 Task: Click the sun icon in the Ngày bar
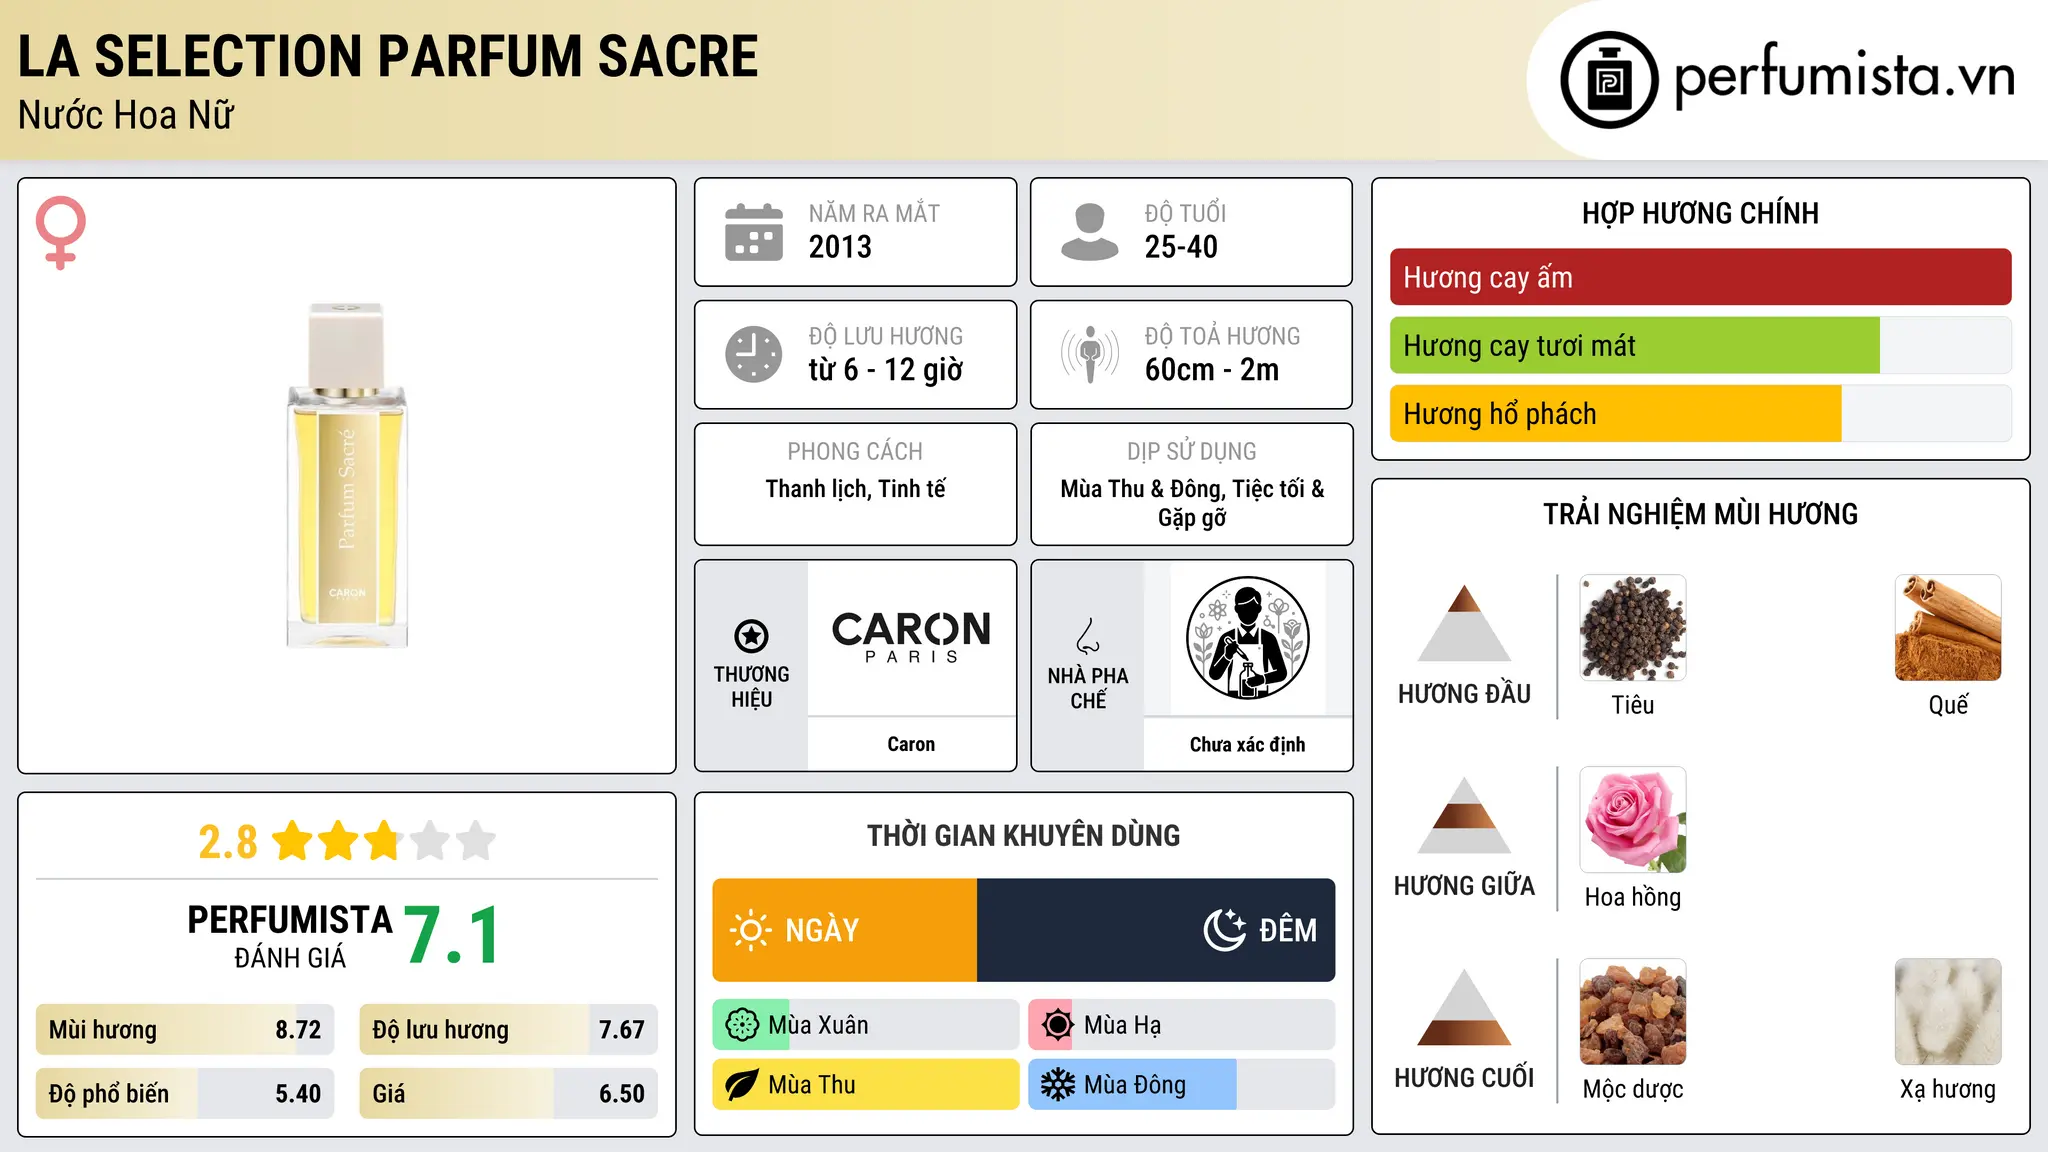[x=750, y=930]
